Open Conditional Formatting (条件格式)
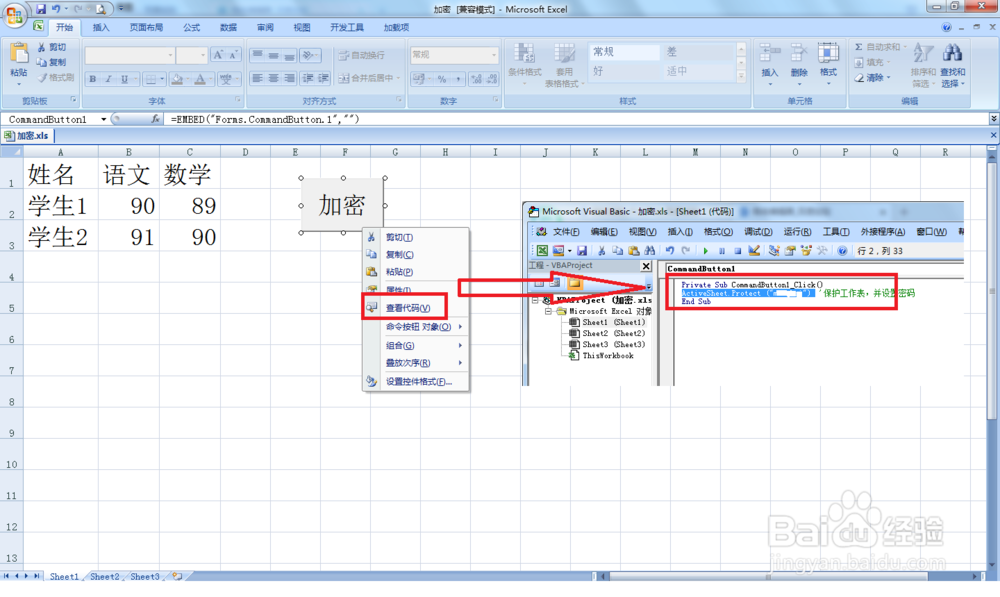The width and height of the screenshot is (1000, 597). (525, 65)
